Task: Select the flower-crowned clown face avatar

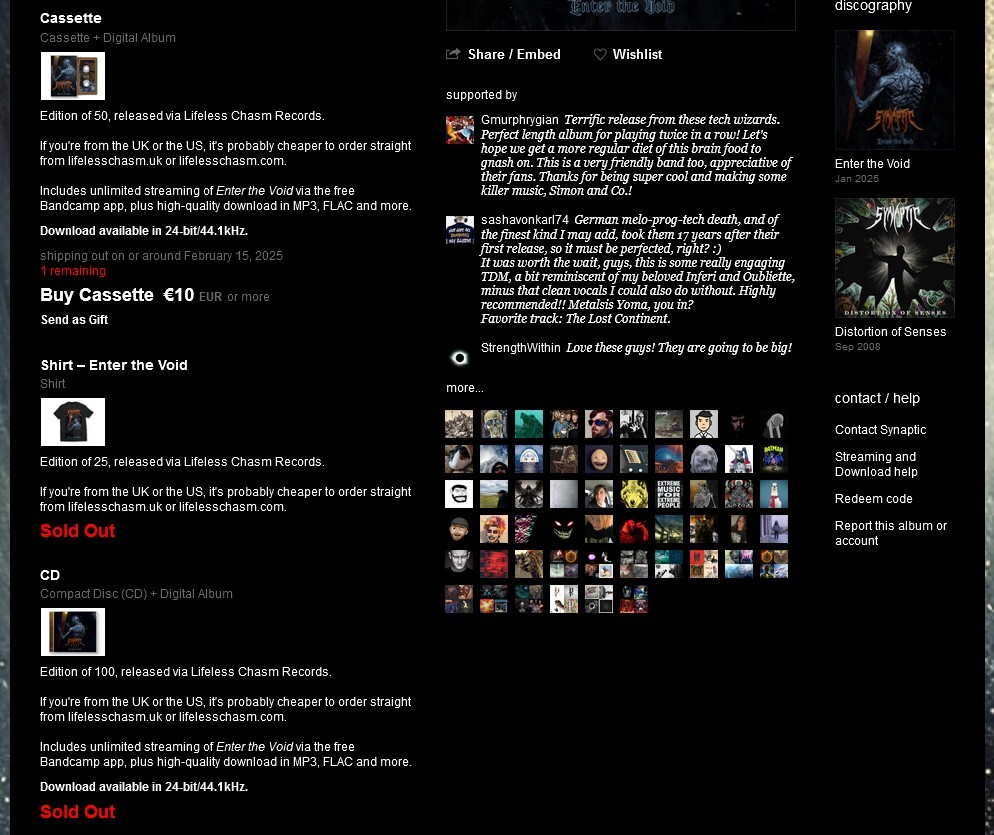Action: click(494, 529)
